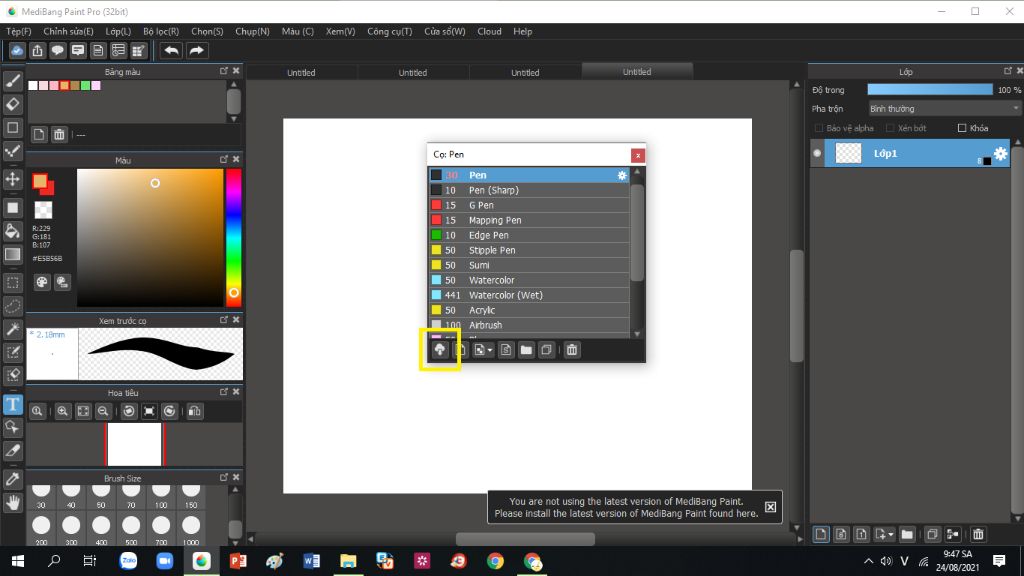Open the Pha trộn blend mode dropdown
Screen dimensions: 1024x576
pyautogui.click(x=944, y=109)
